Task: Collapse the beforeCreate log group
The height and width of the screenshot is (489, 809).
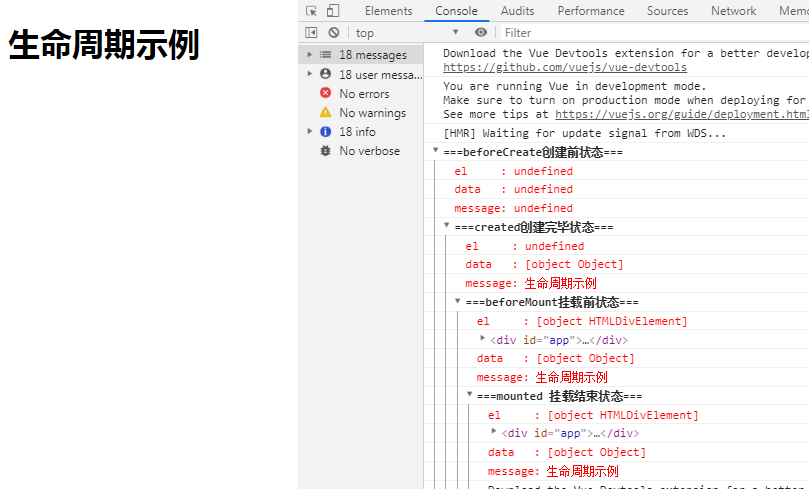Action: (x=435, y=151)
